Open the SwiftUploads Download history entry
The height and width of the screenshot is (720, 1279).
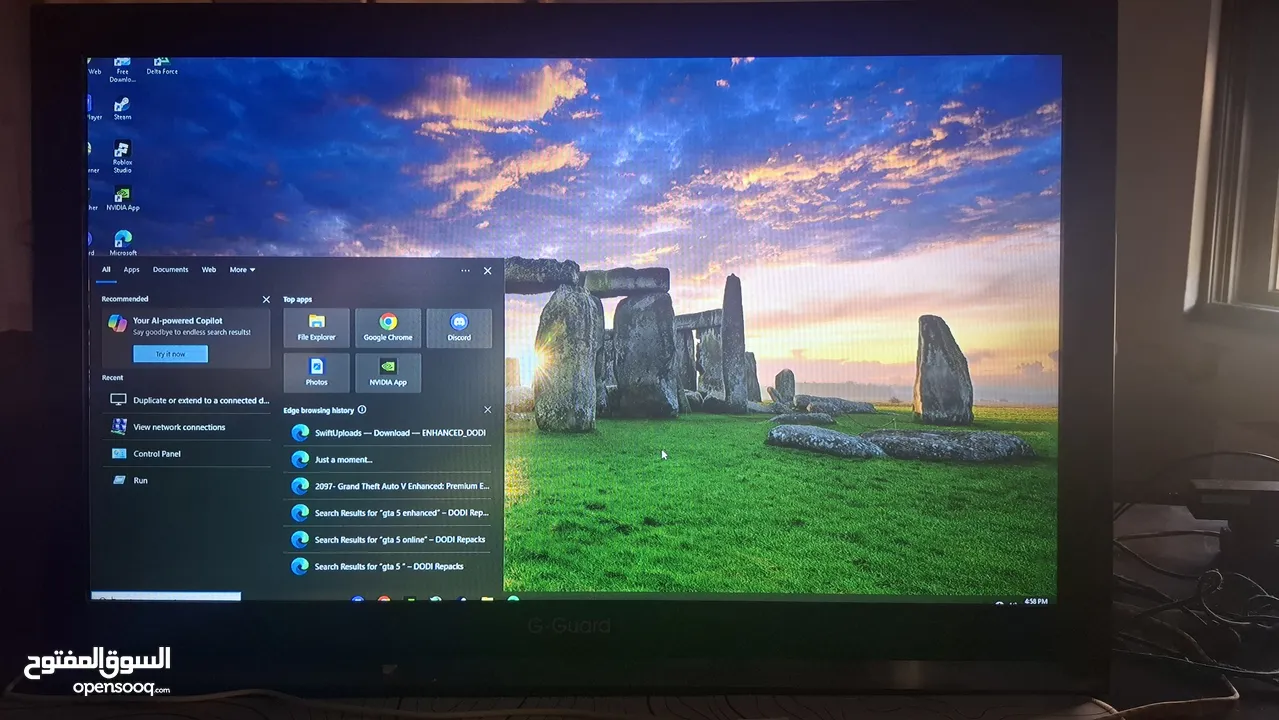388,433
